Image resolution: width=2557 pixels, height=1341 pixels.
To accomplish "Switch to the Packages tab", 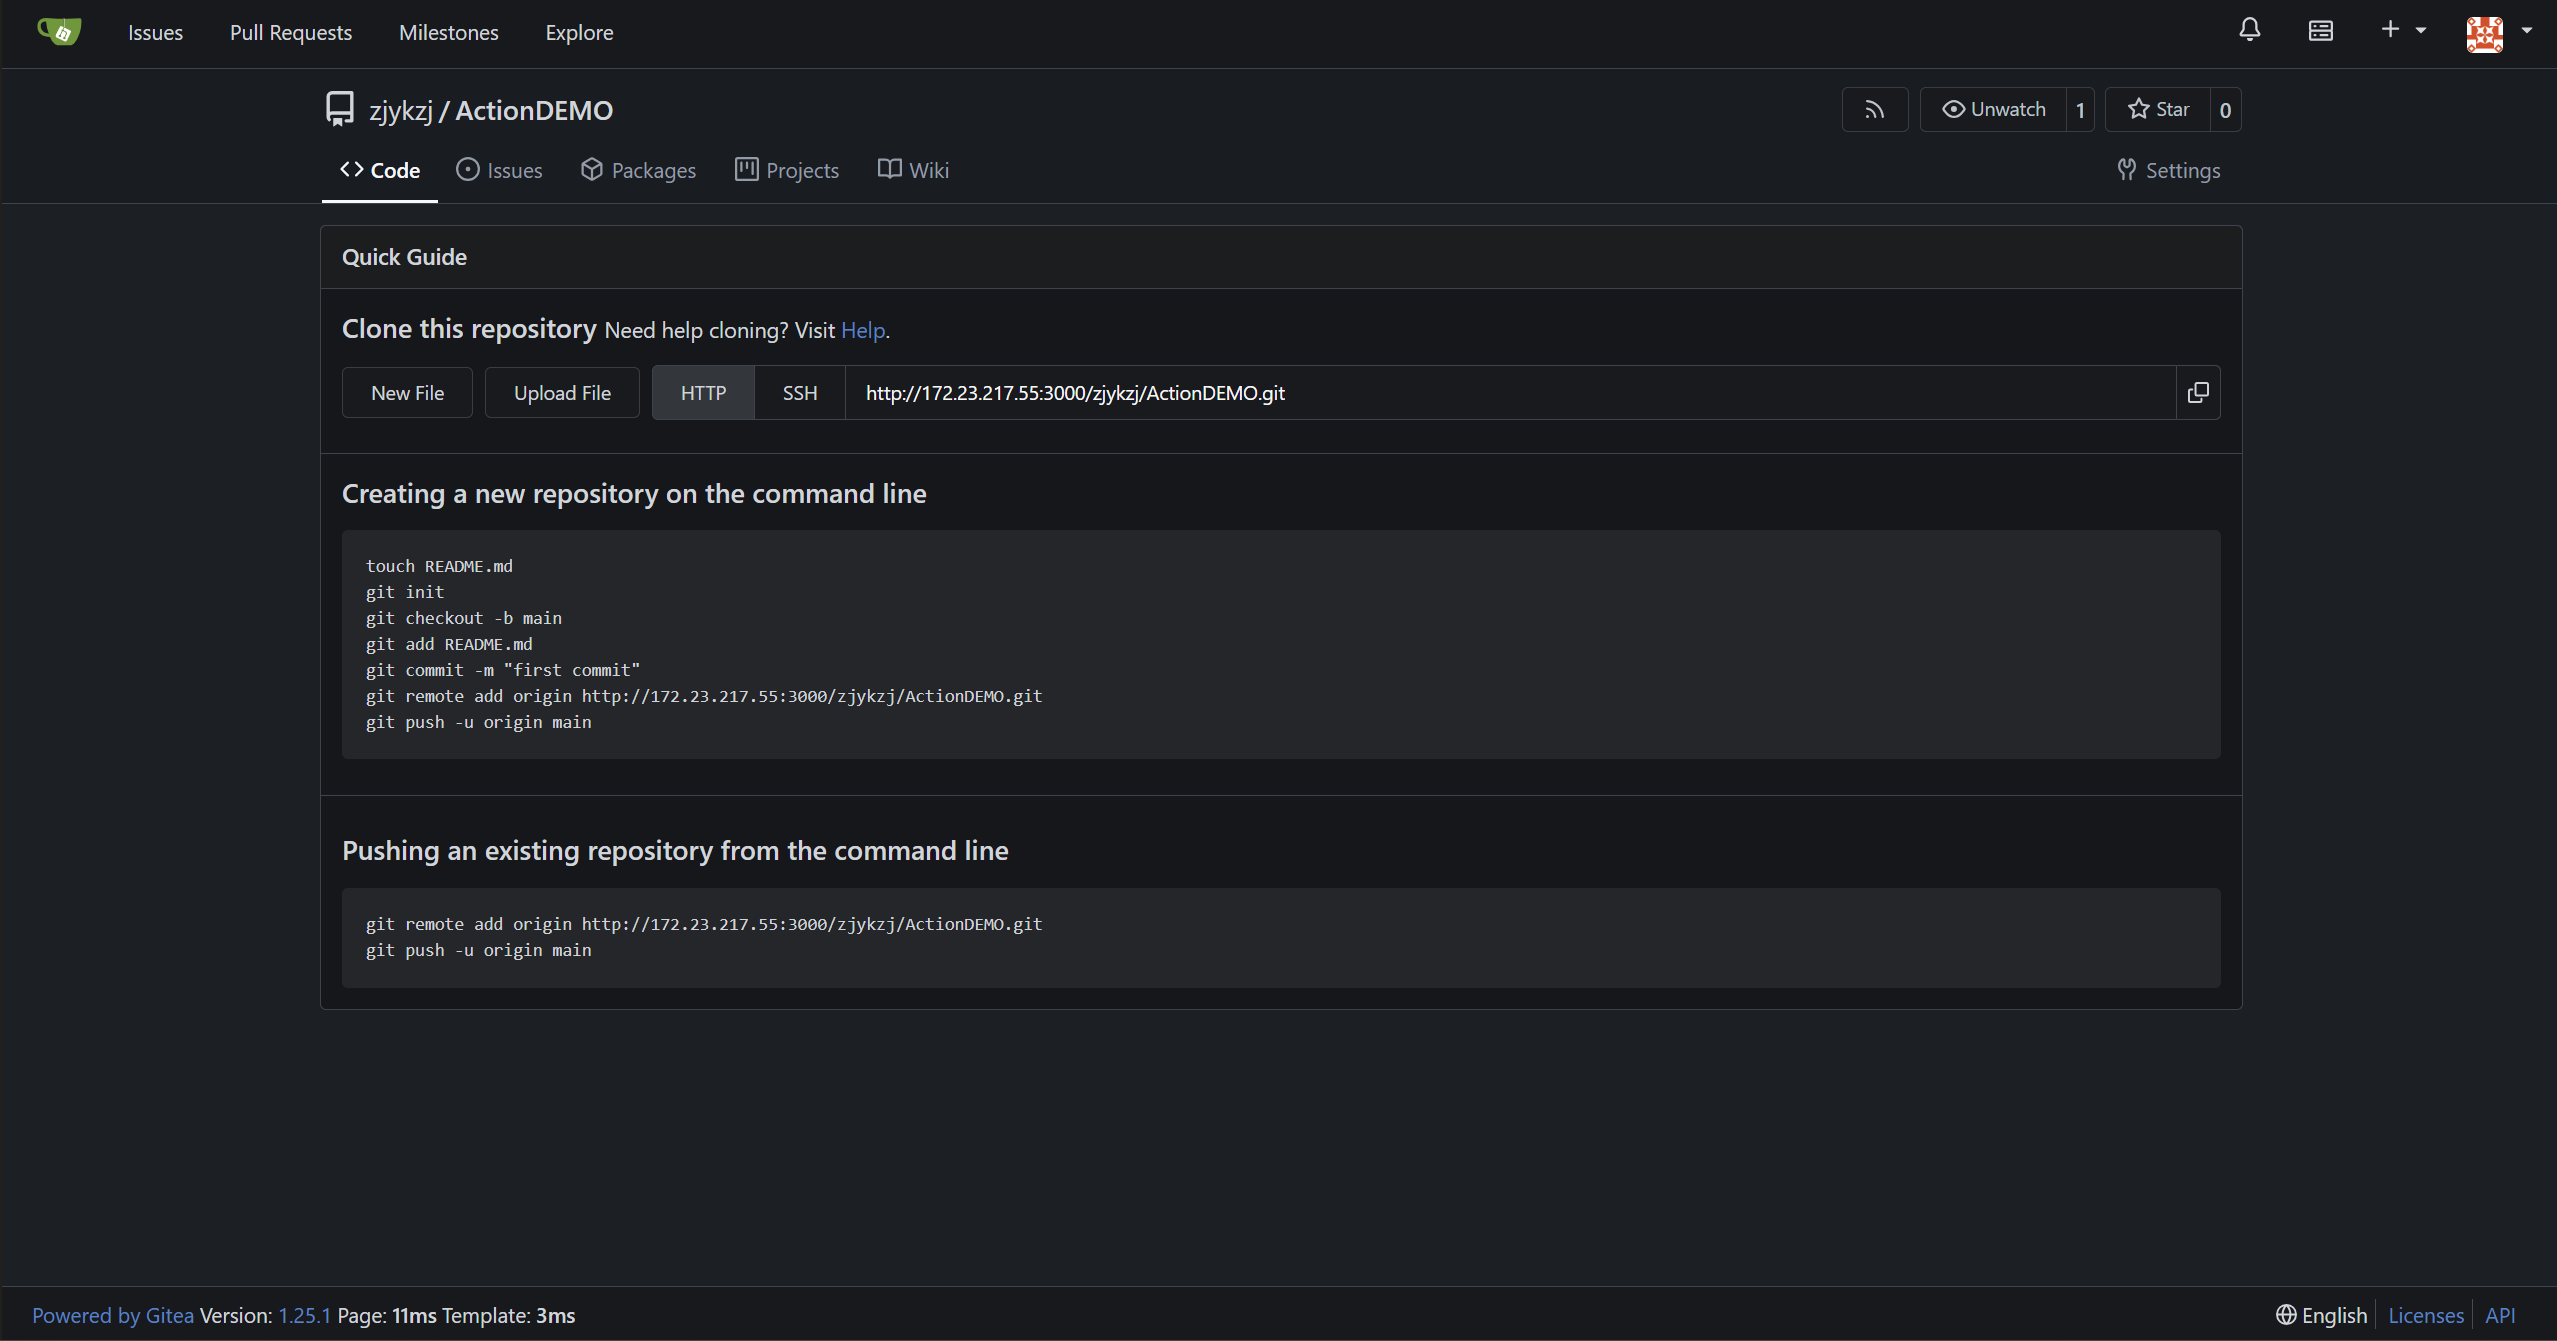I will pyautogui.click(x=638, y=170).
